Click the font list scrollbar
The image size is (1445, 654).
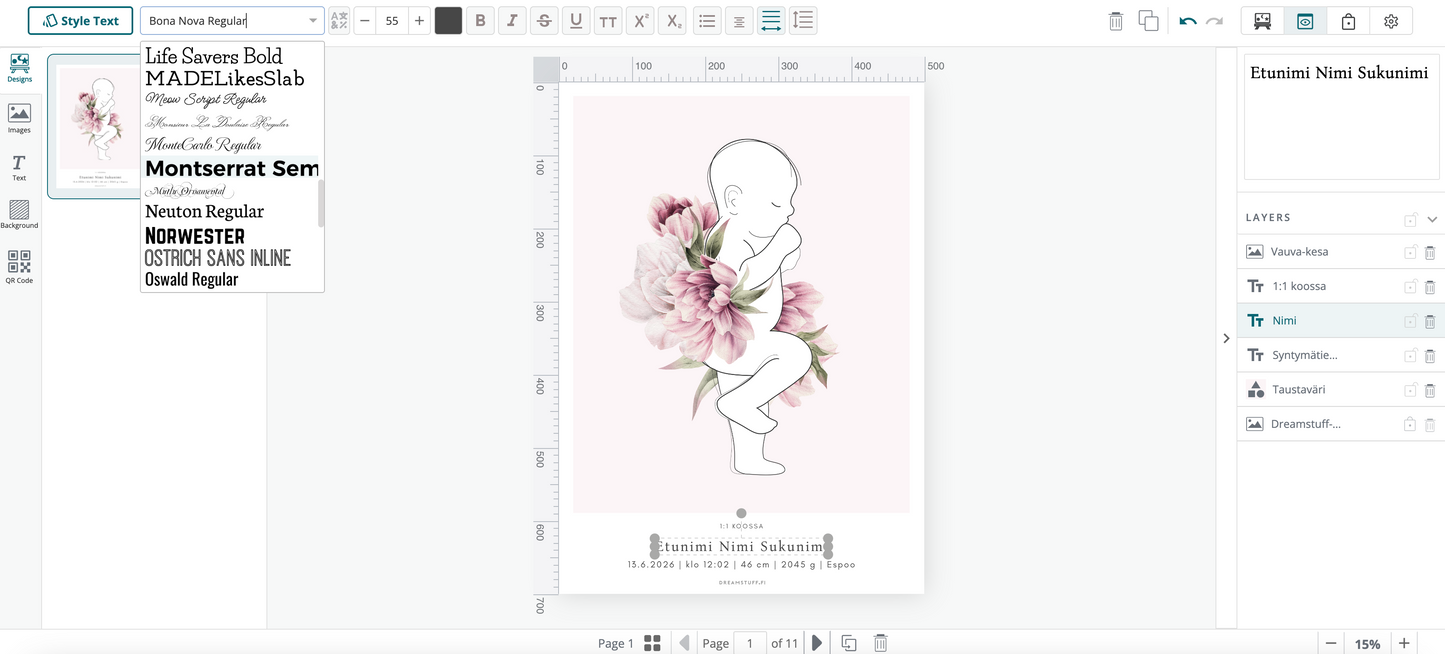[x=321, y=203]
